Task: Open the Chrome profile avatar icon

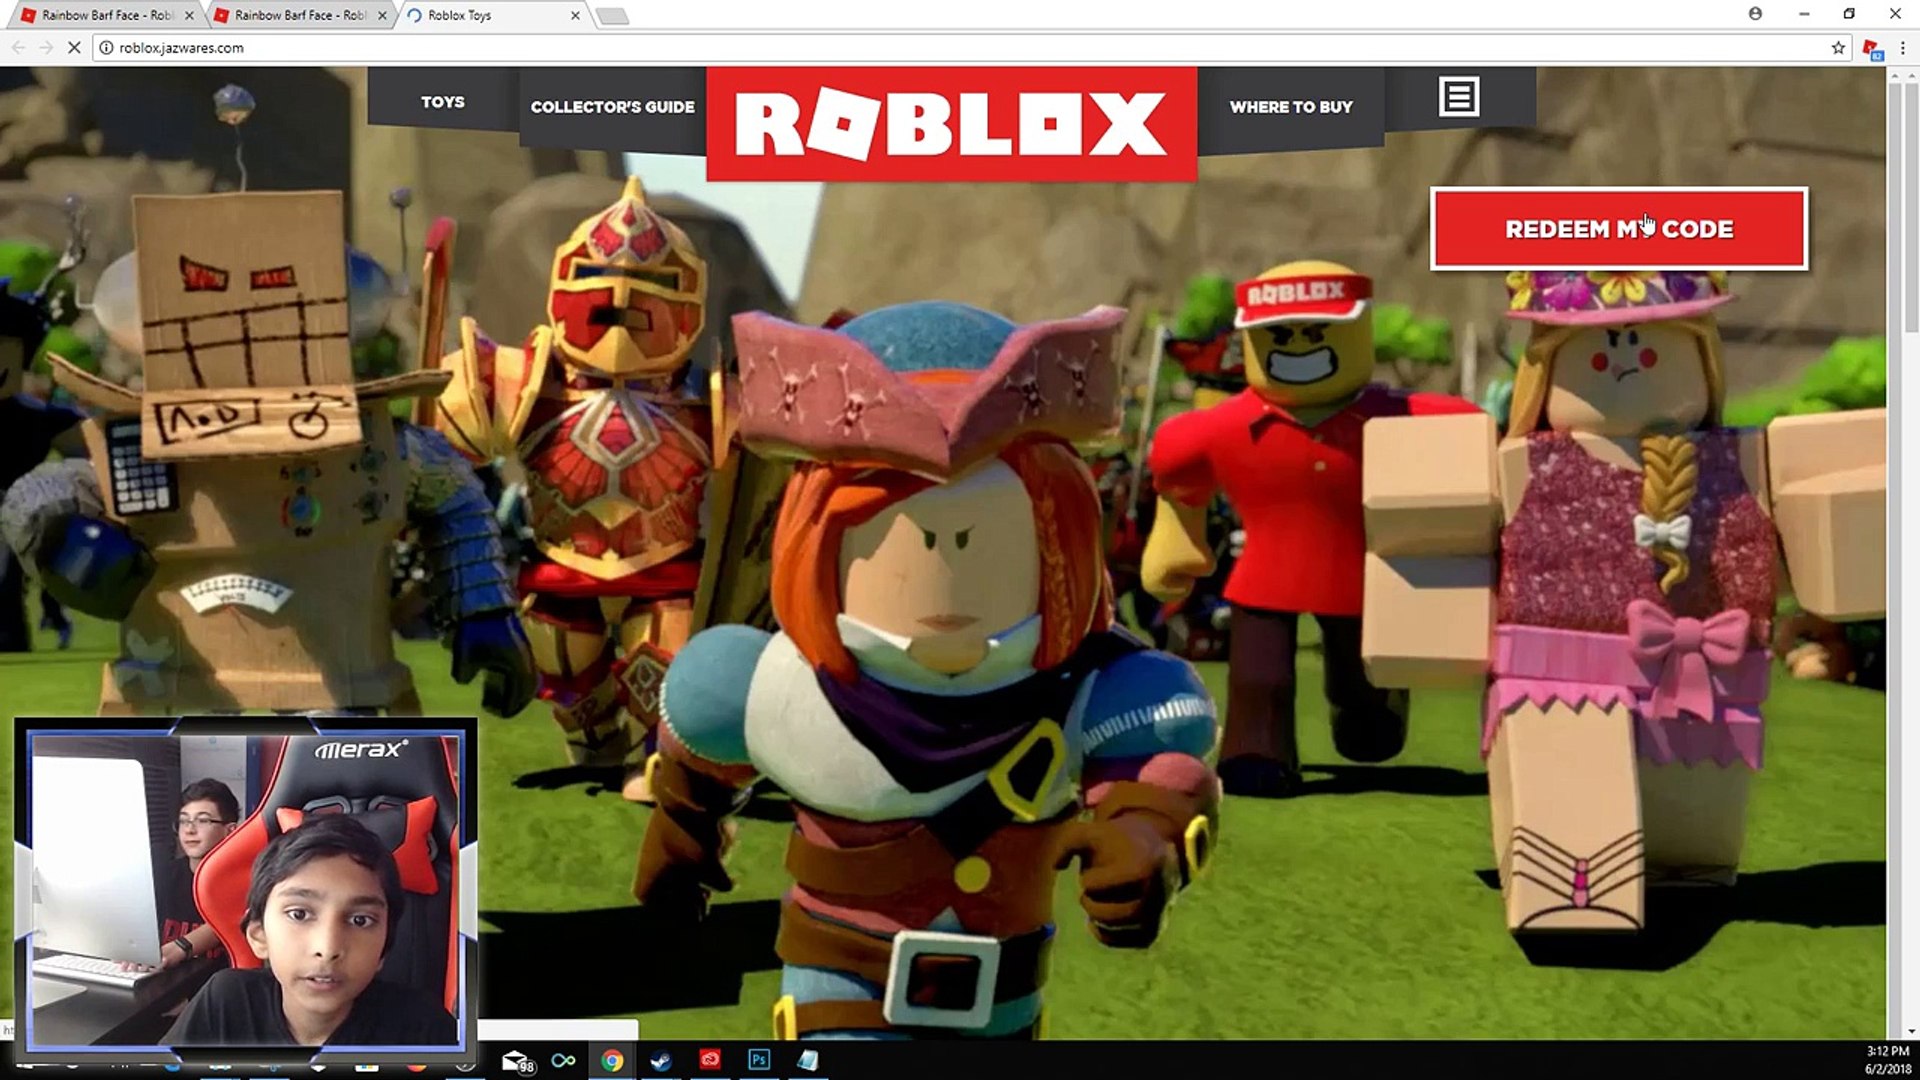Action: pos(1755,14)
